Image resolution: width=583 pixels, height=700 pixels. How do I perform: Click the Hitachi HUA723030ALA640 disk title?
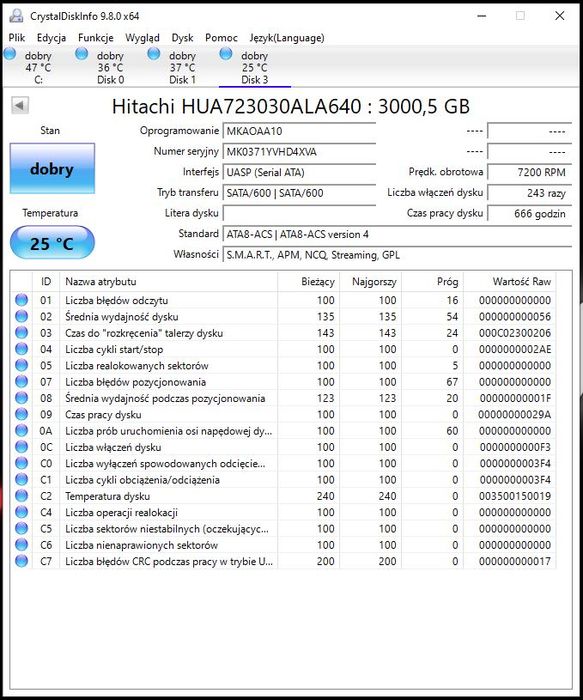pos(291,106)
